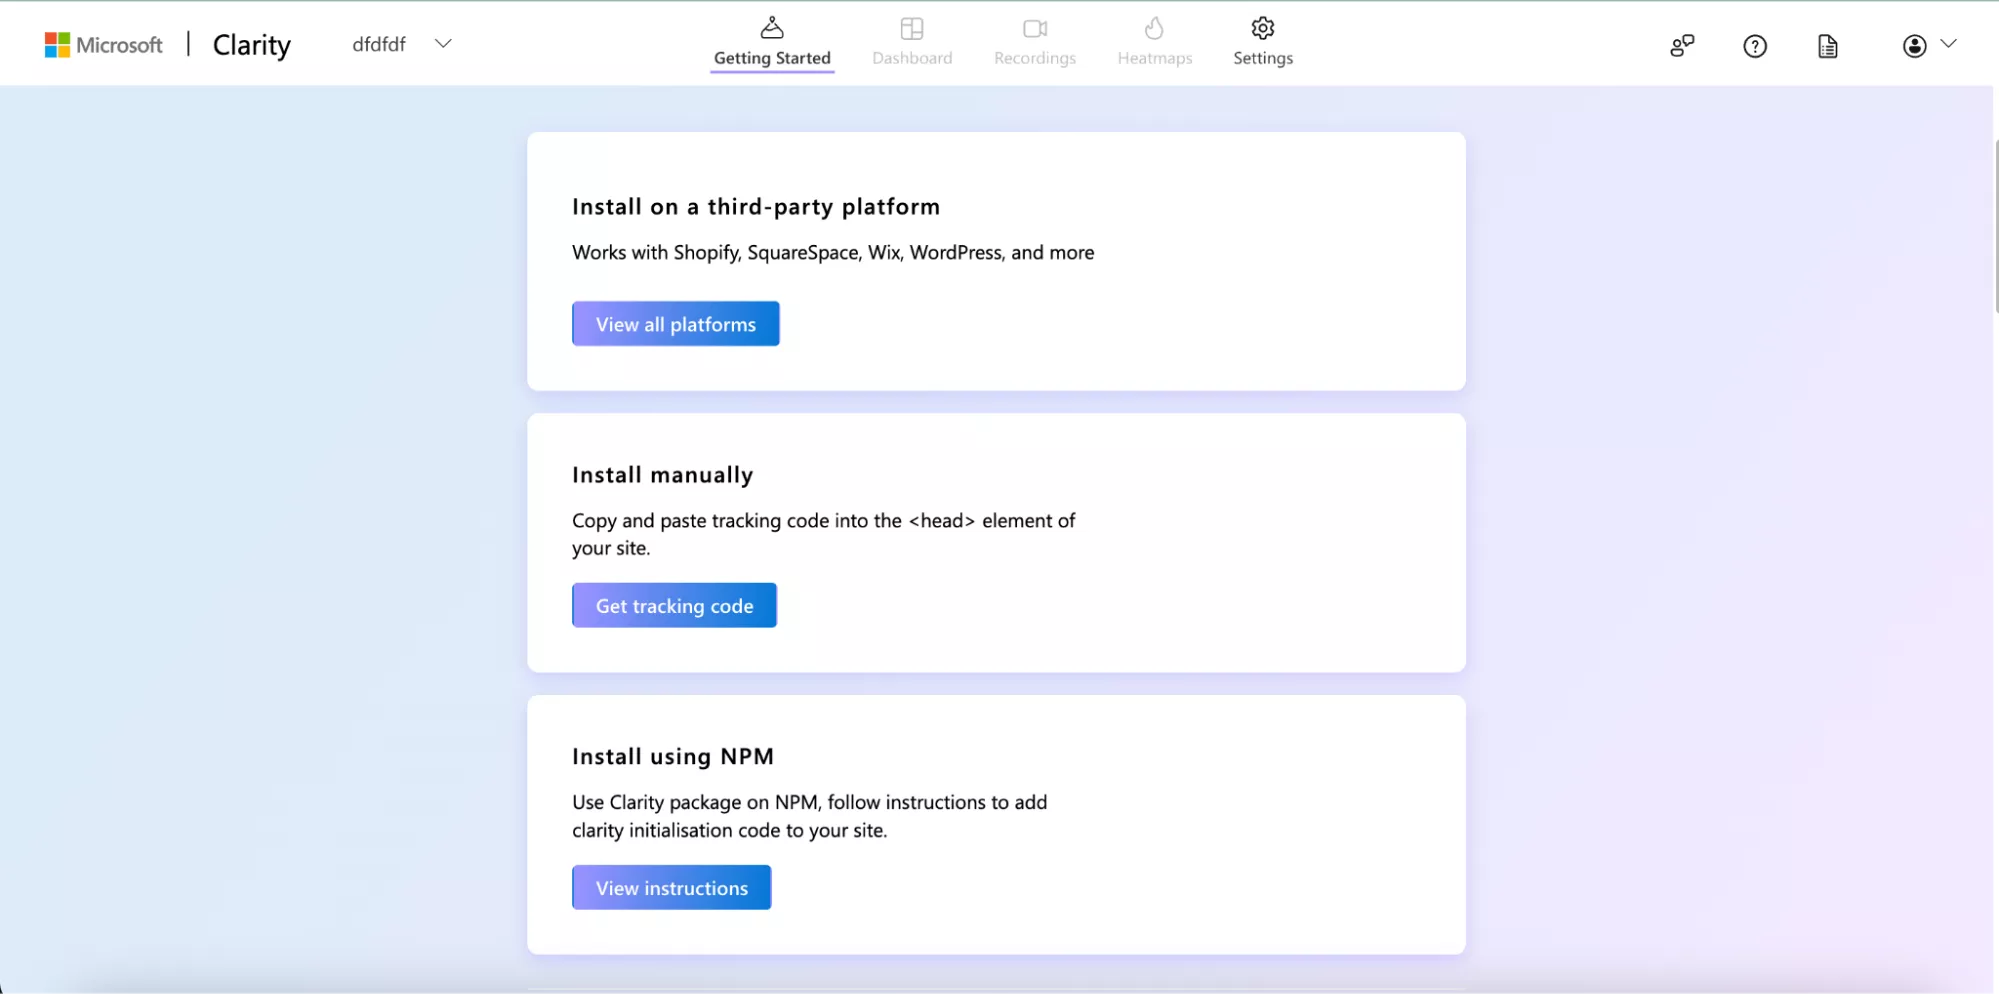Screen dimensions: 1999x994
Task: Click the Clarity product name link
Action: click(251, 45)
